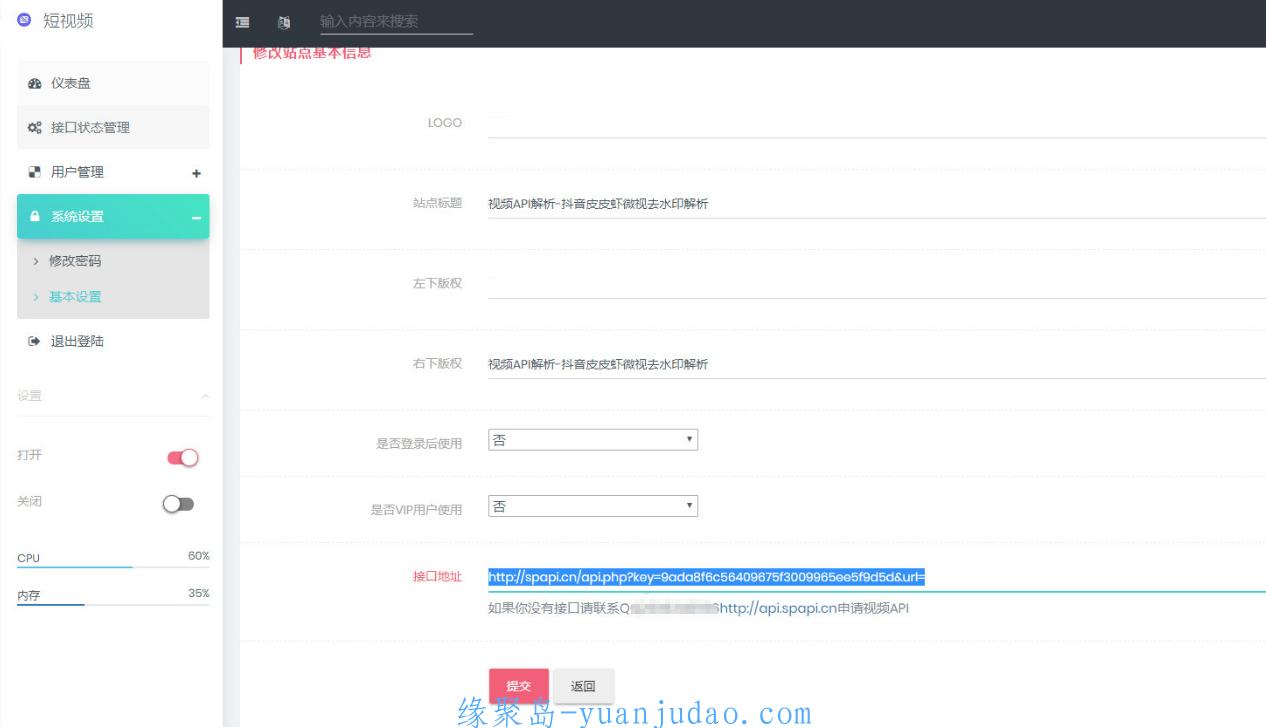This screenshot has width=1266, height=728.
Task: Click the 短视频 logo icon
Action: [24, 20]
